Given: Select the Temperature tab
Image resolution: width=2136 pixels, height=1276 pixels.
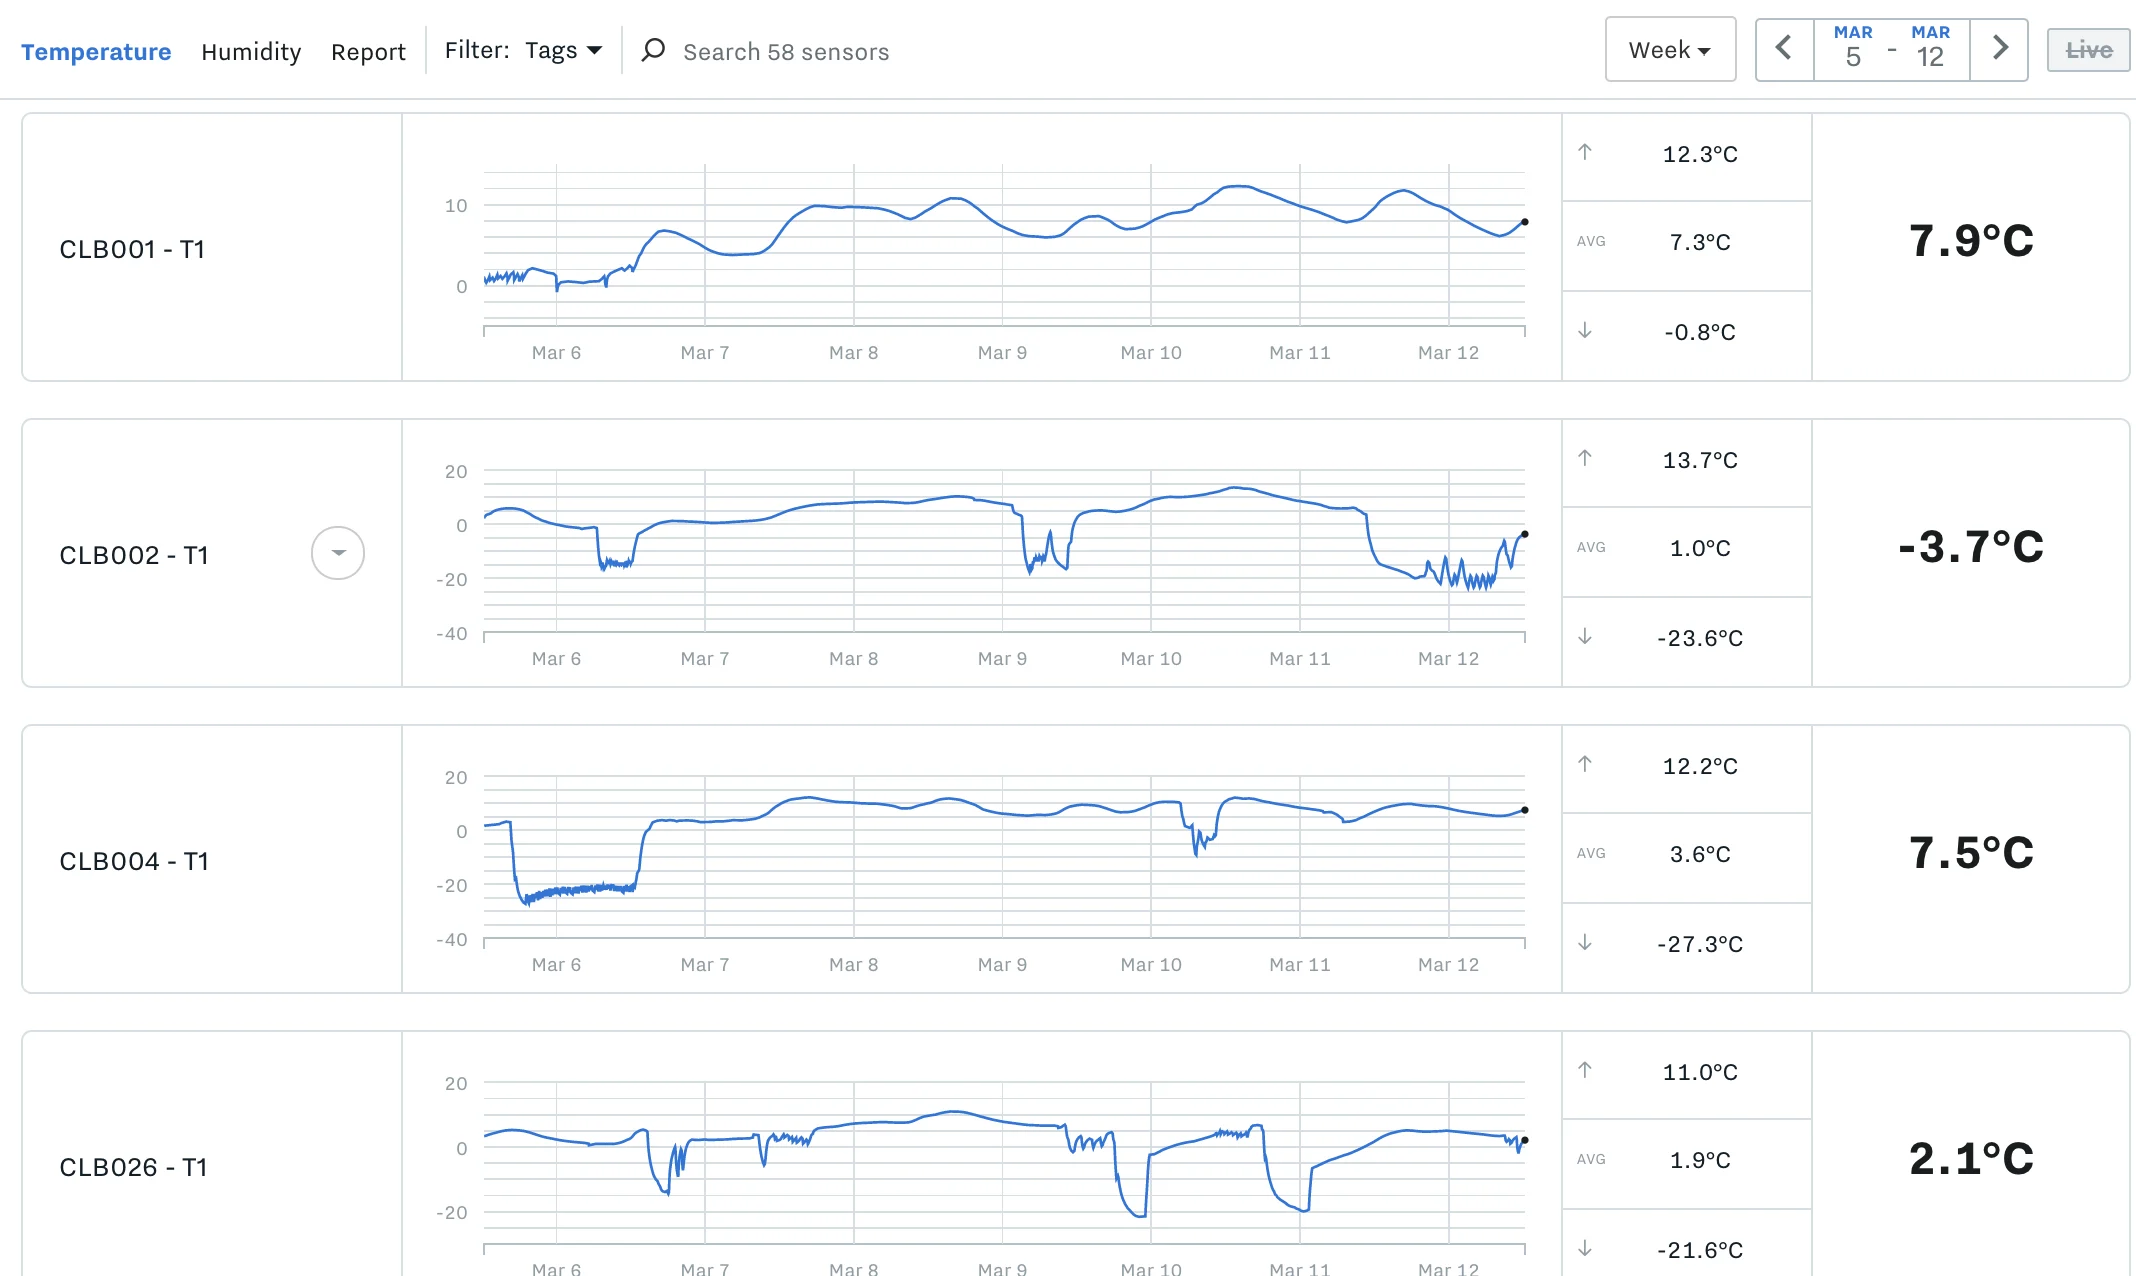Looking at the screenshot, I should tap(96, 52).
